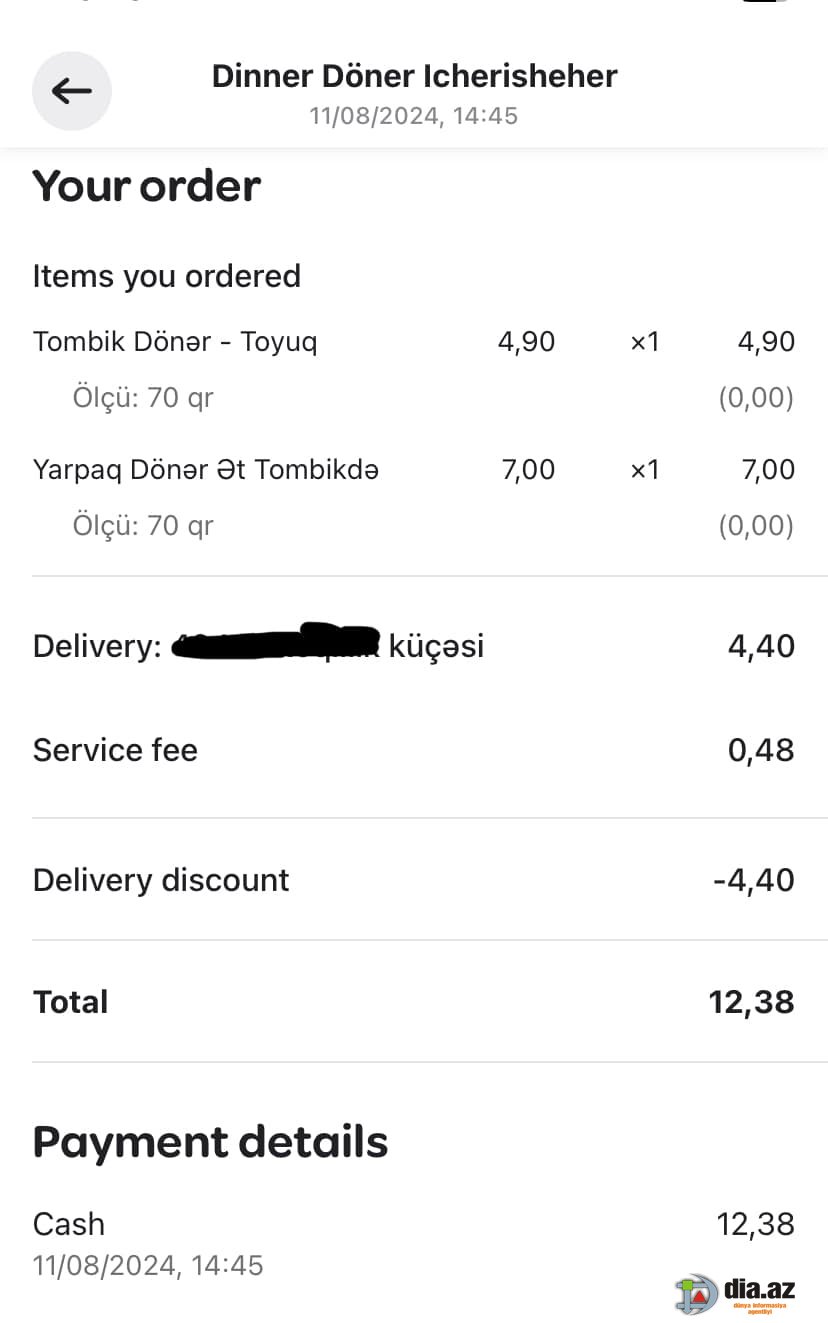
Task: Tap the Total amount 12,38
Action: click(752, 1002)
